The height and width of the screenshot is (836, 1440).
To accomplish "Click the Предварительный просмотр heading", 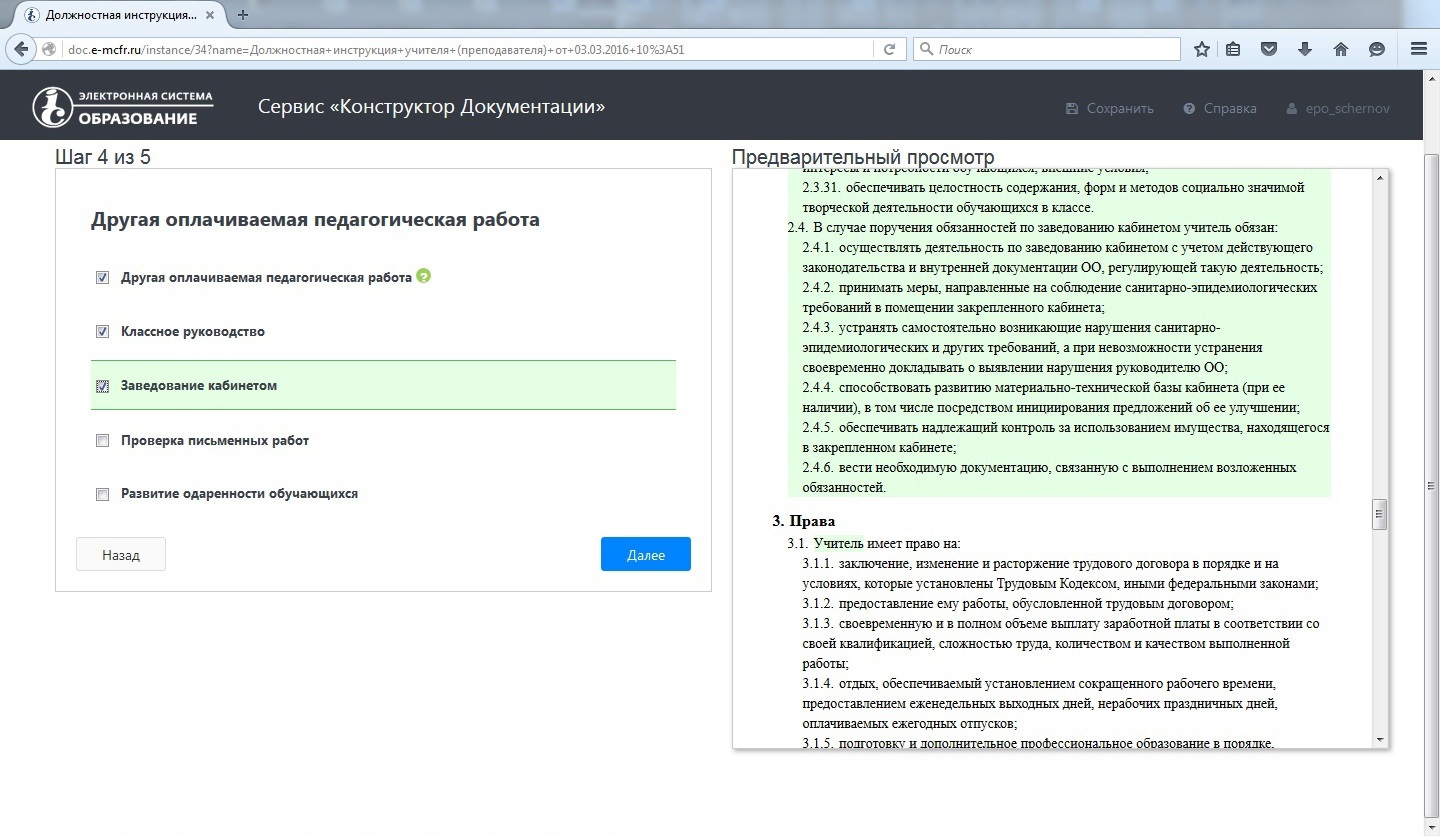I will (x=863, y=157).
